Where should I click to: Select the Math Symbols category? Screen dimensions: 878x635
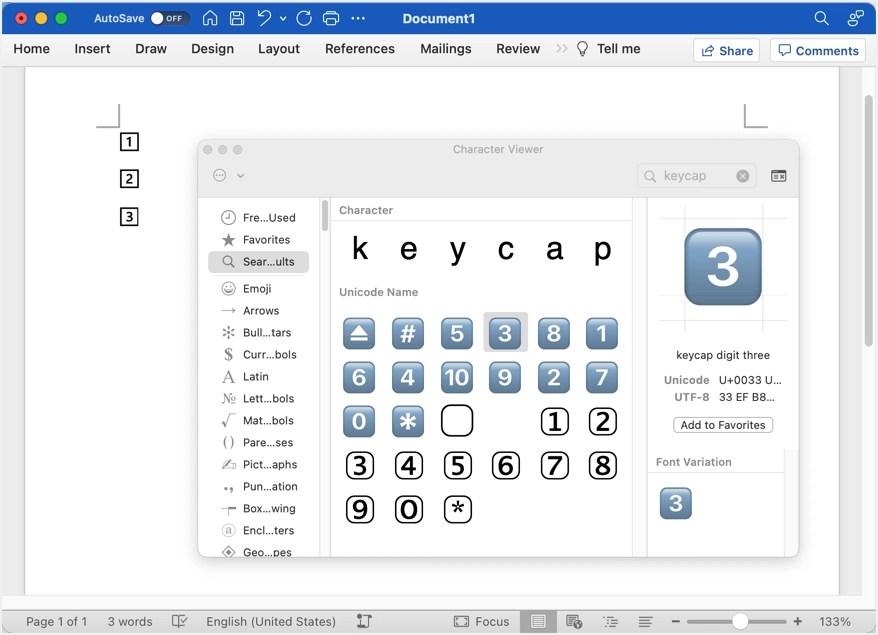[258, 420]
